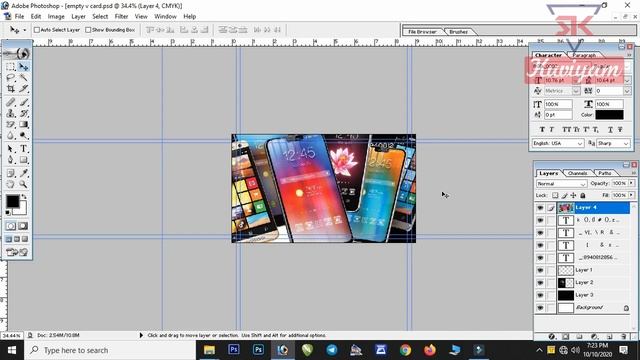Hide Layer 2 with eye icon

point(540,282)
